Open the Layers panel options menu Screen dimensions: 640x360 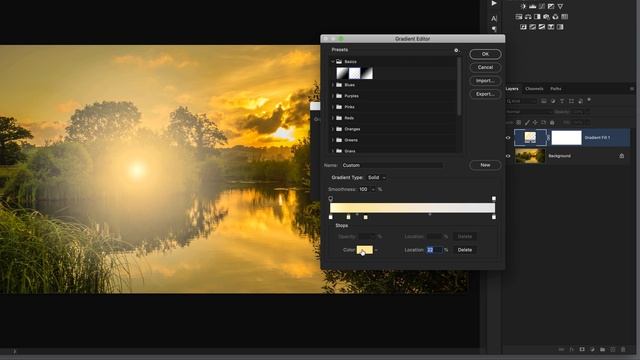631,89
